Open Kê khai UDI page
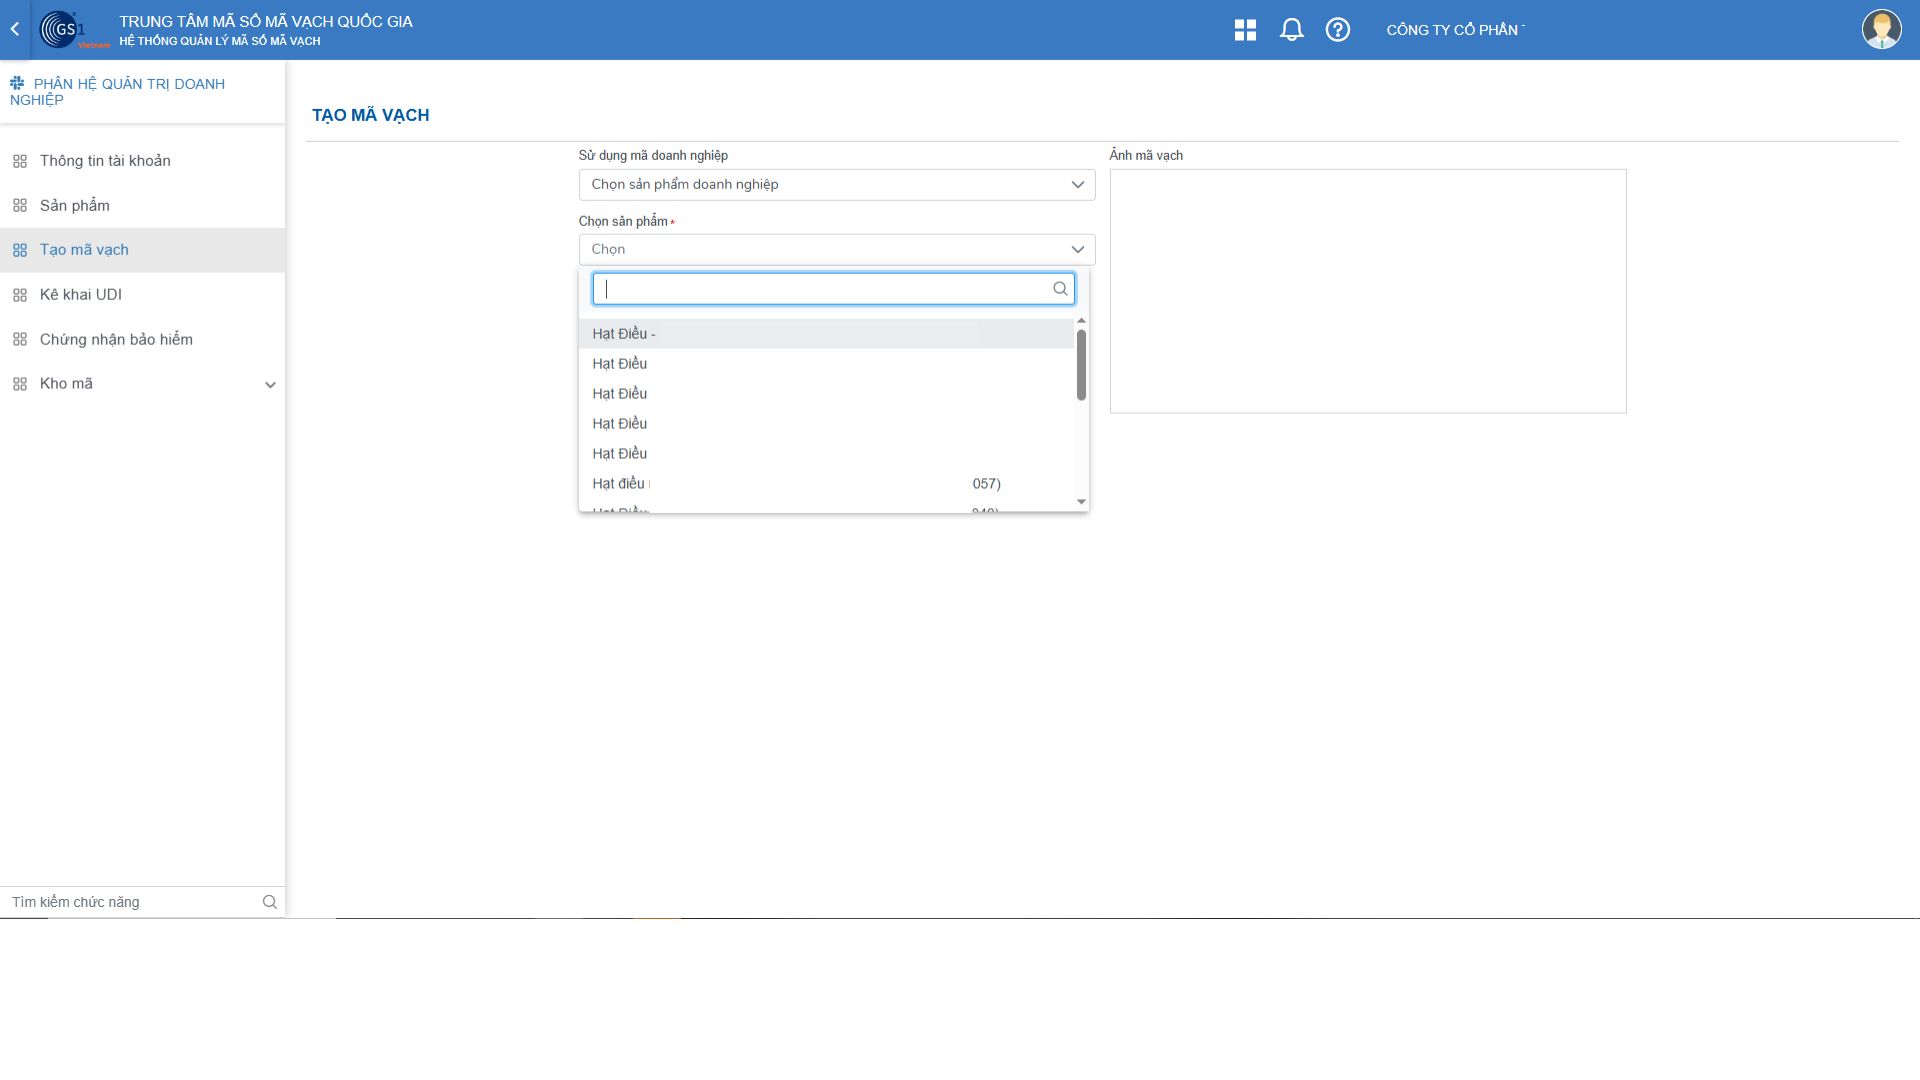Screen dimensions: 1920x1080 click(81, 295)
